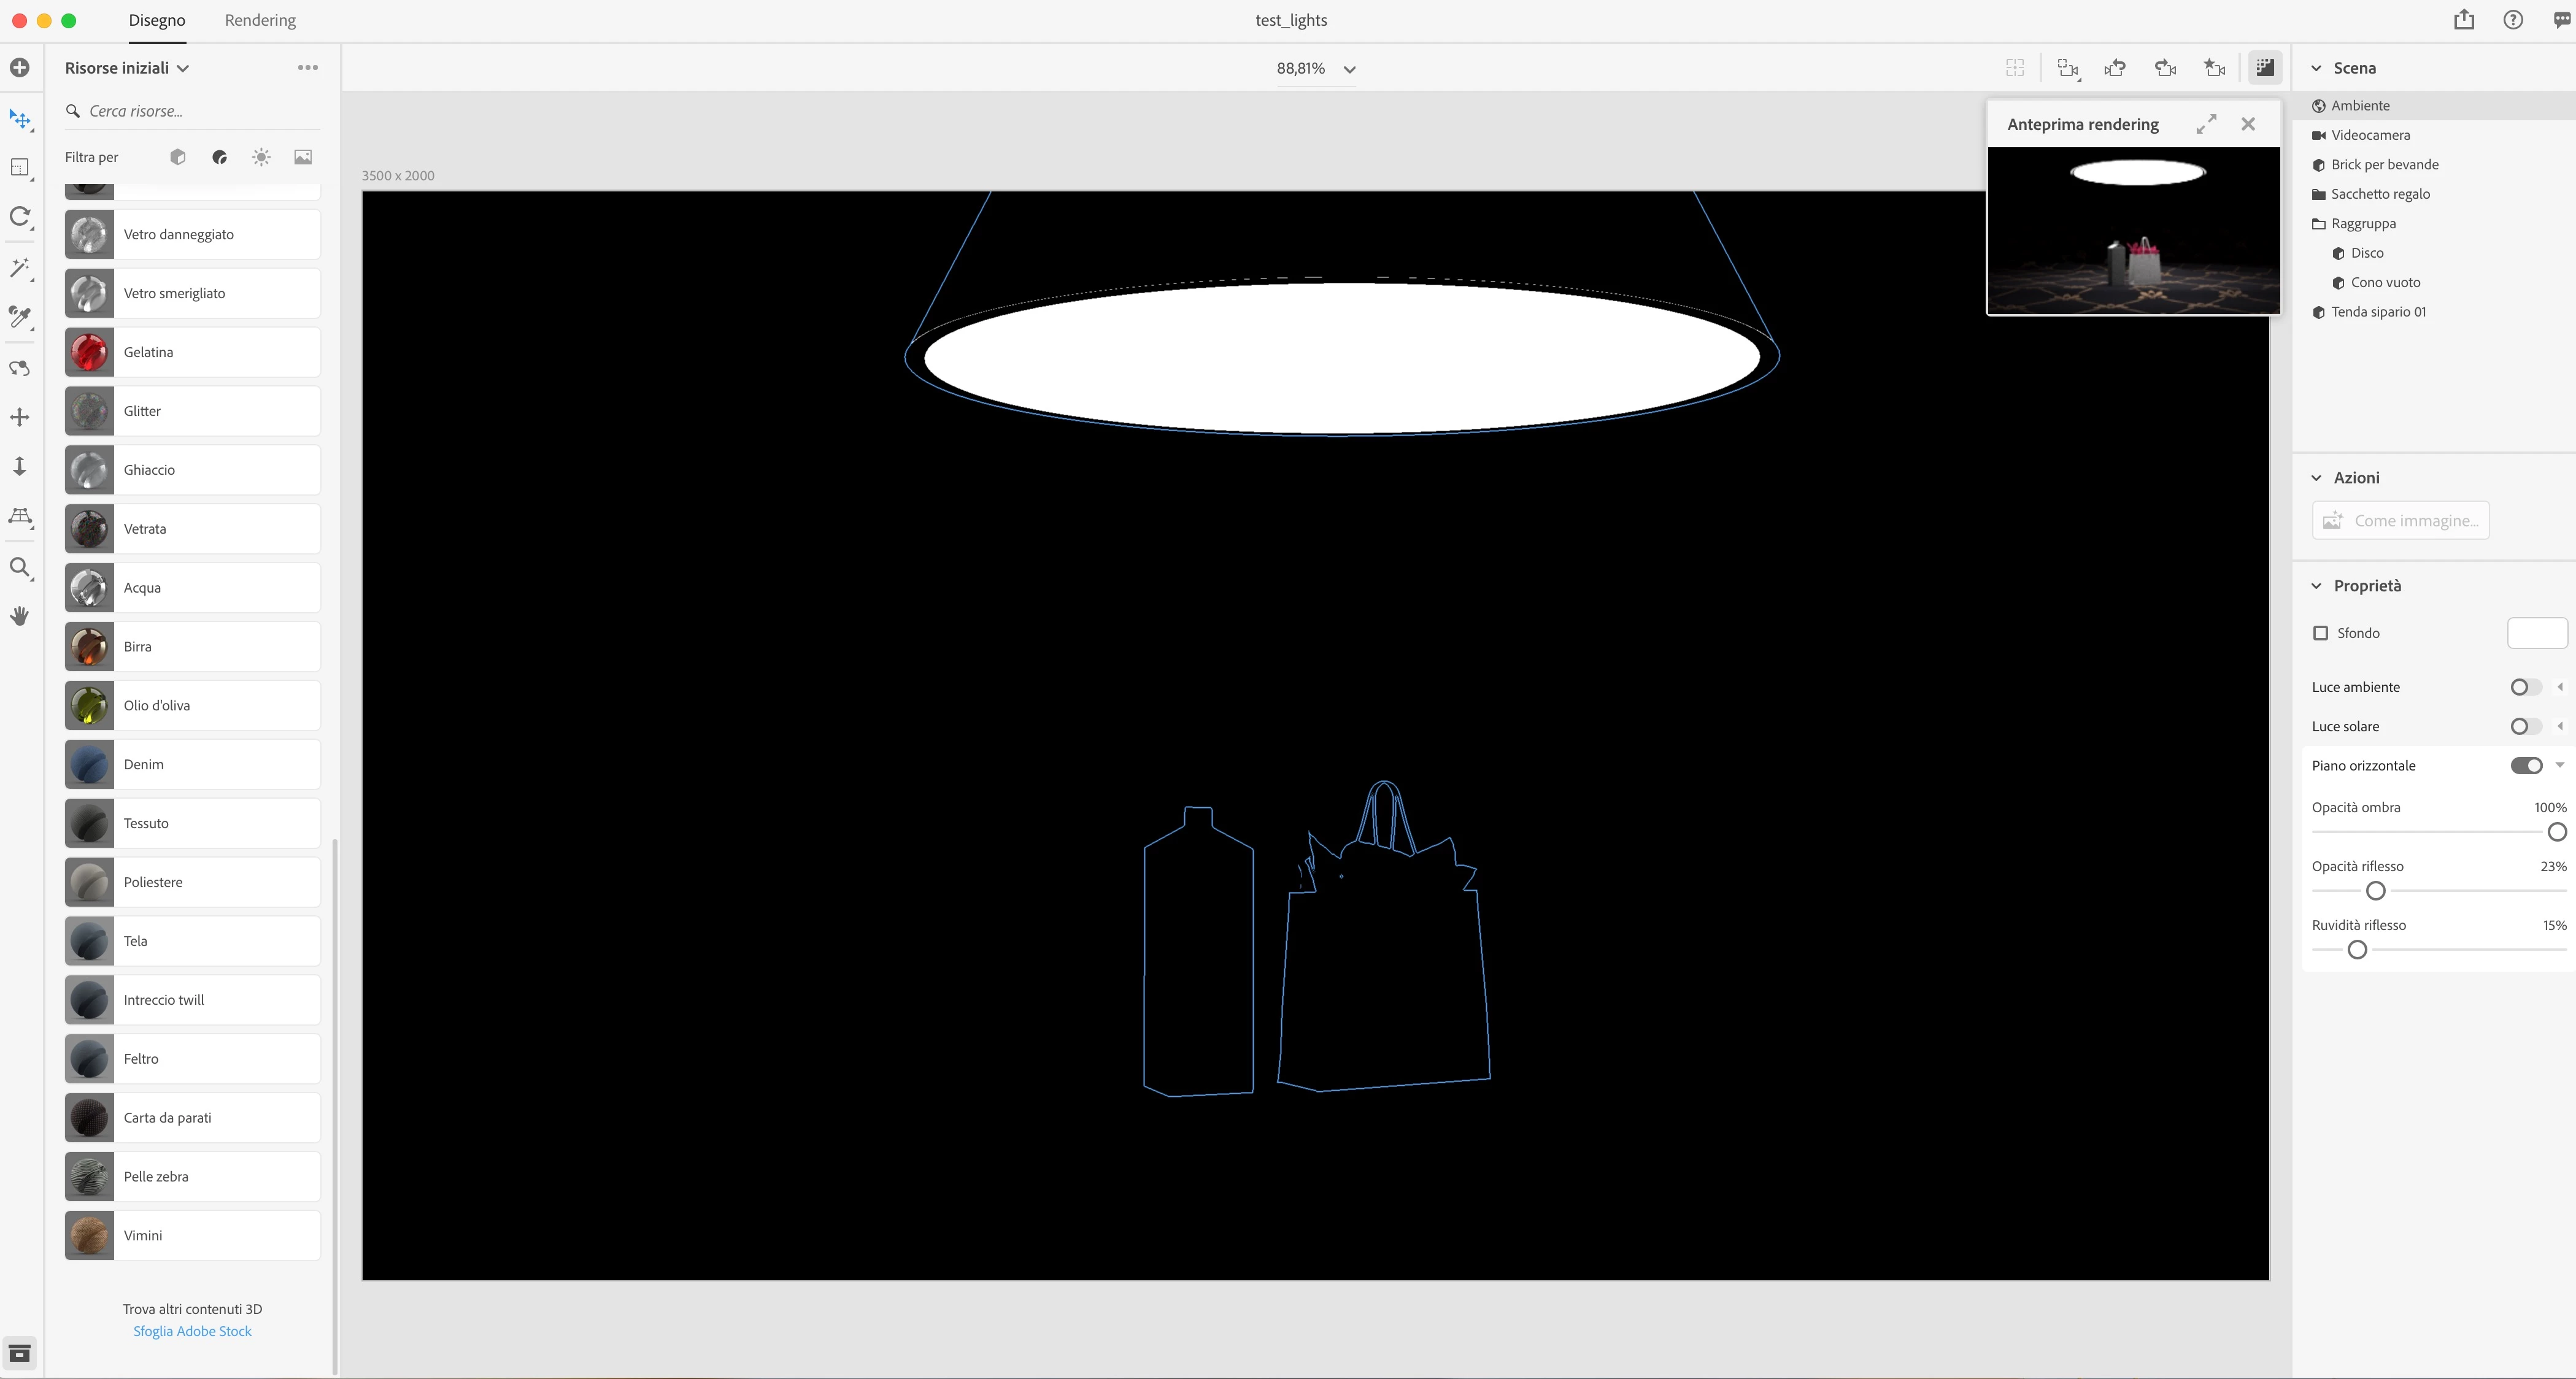
Task: Turn on Luce ambiente toggle
Action: coord(2525,687)
